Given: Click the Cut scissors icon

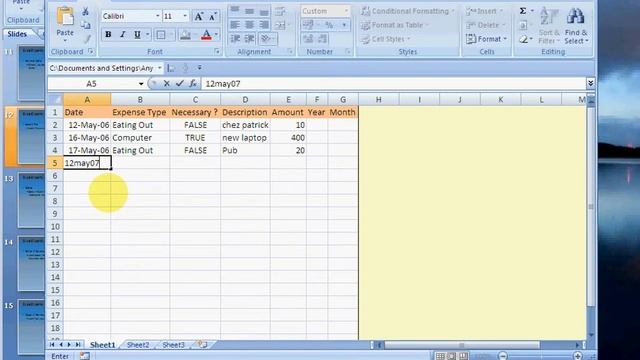Looking at the screenshot, I should [x=85, y=12].
